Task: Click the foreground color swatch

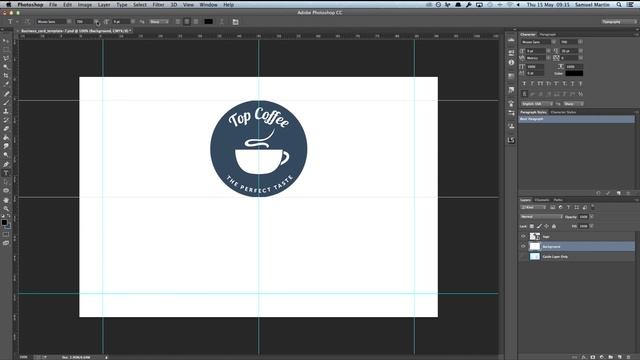Action: point(4,222)
